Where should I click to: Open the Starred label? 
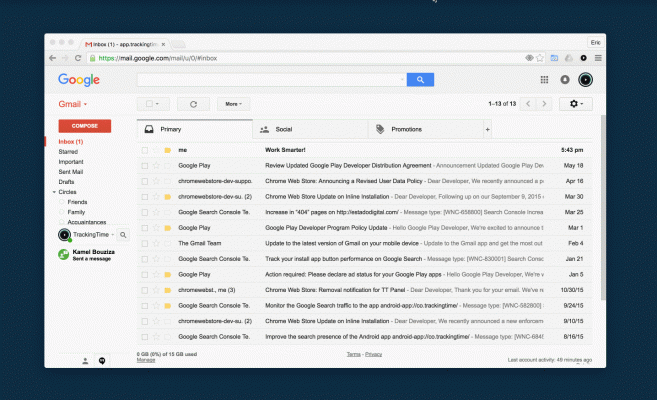pos(68,152)
